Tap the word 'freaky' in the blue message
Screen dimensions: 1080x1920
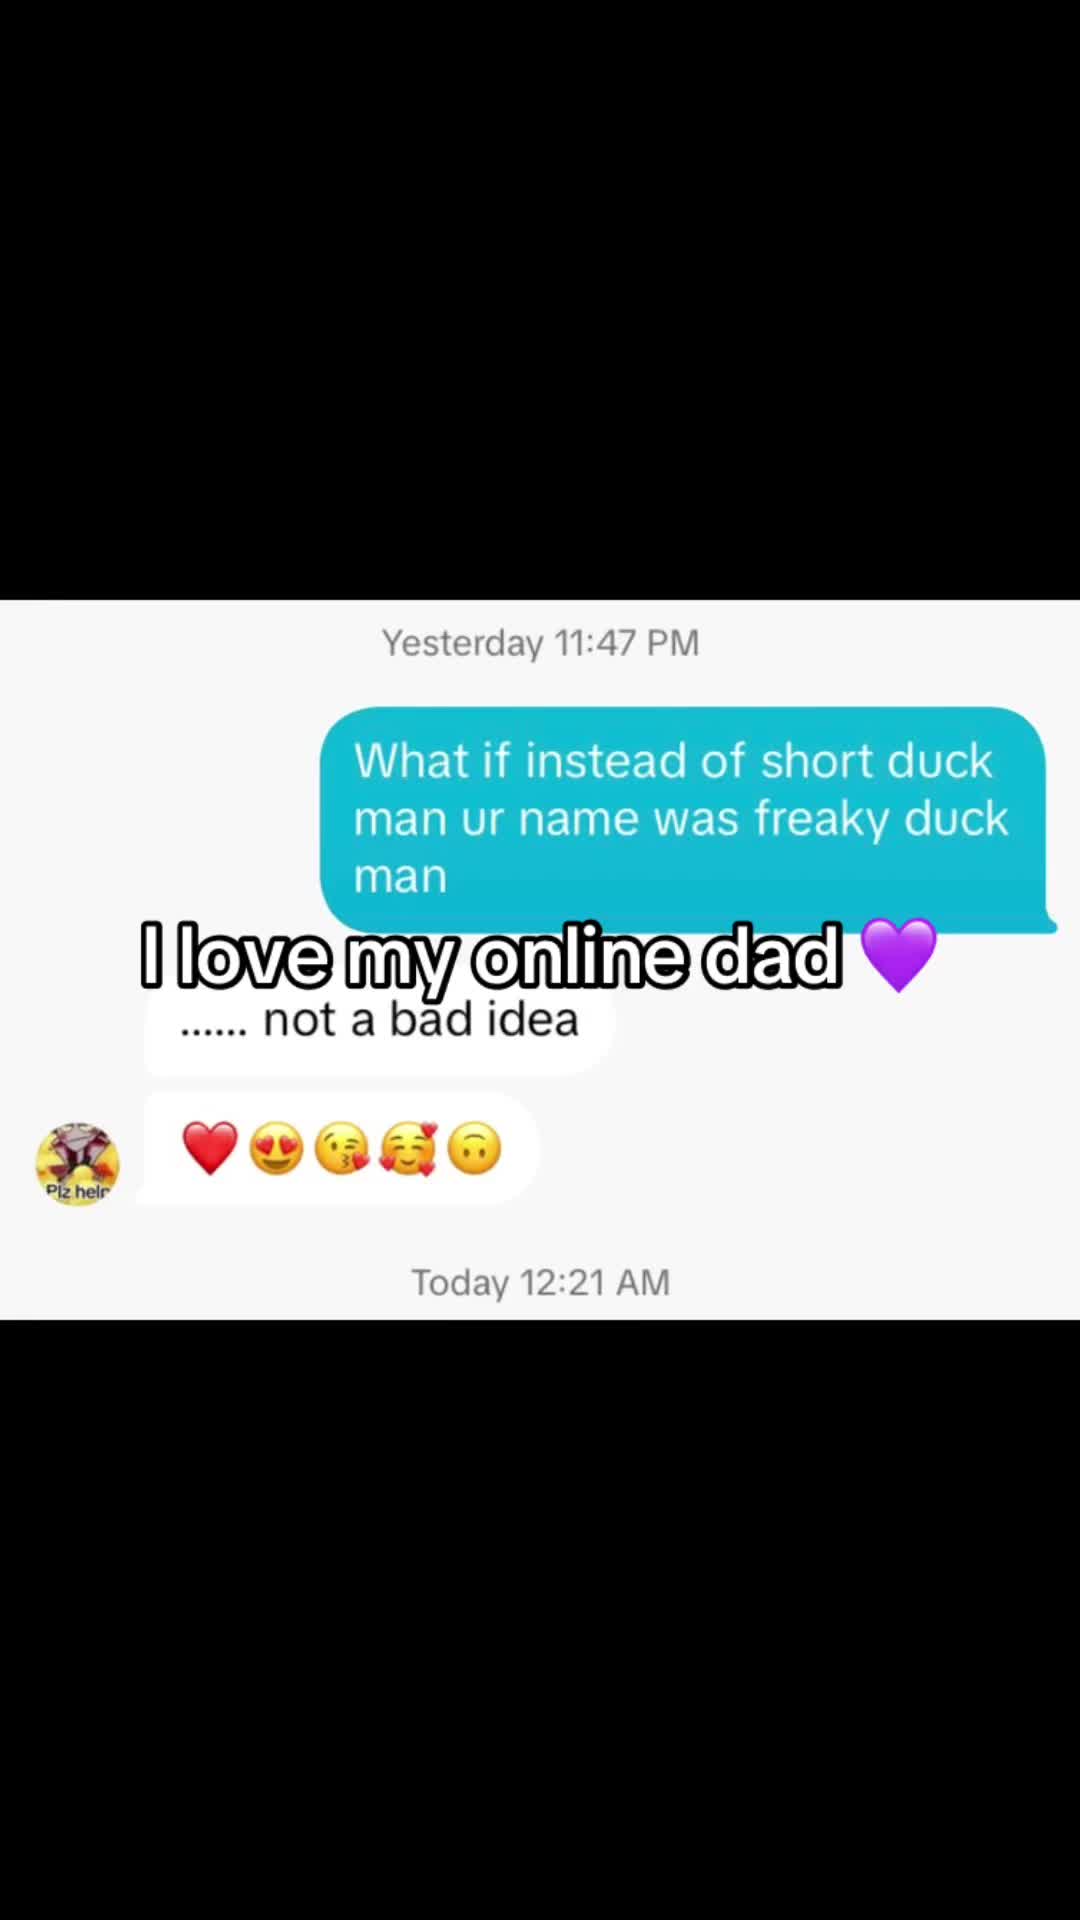point(822,819)
